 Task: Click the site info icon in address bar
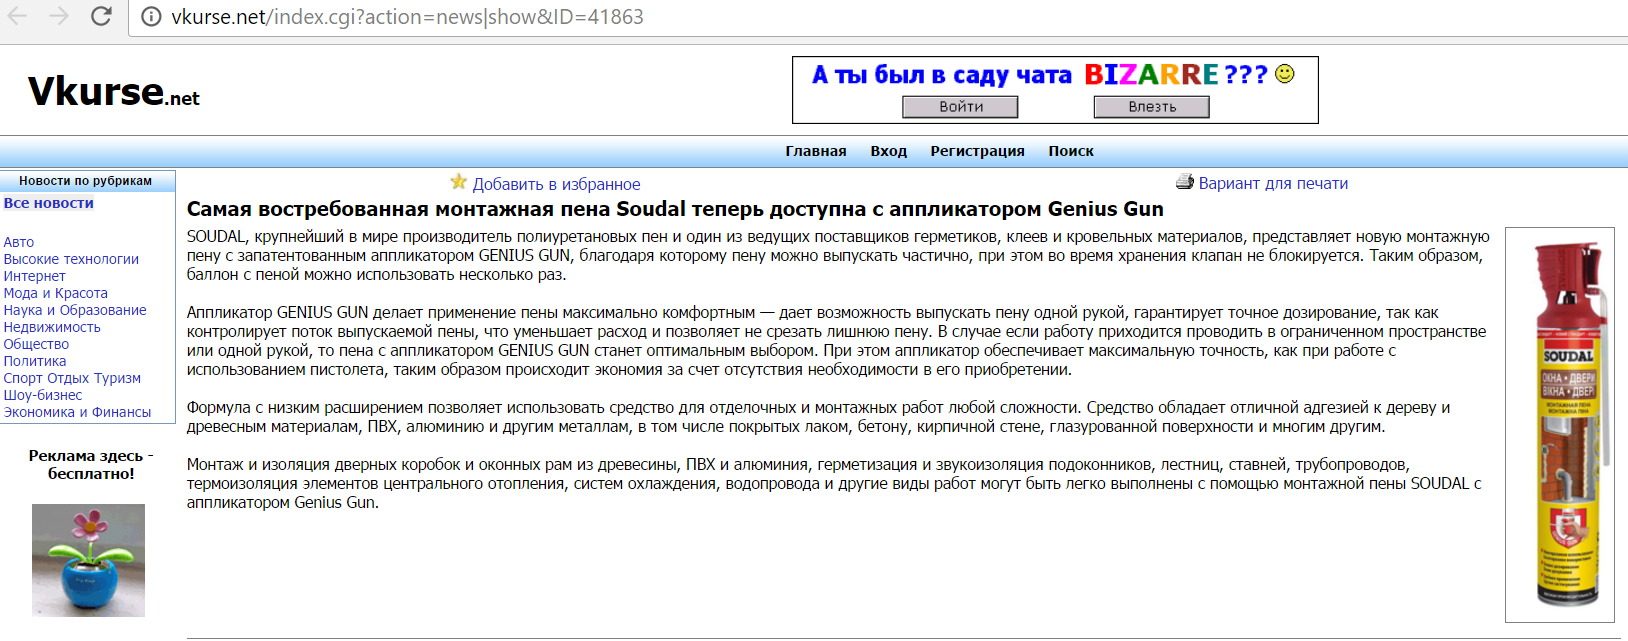coord(151,17)
